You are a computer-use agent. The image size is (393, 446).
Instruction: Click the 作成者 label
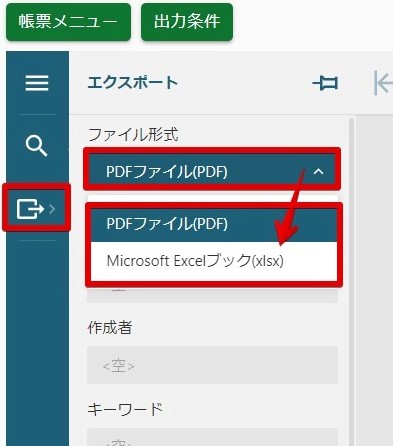(x=110, y=327)
